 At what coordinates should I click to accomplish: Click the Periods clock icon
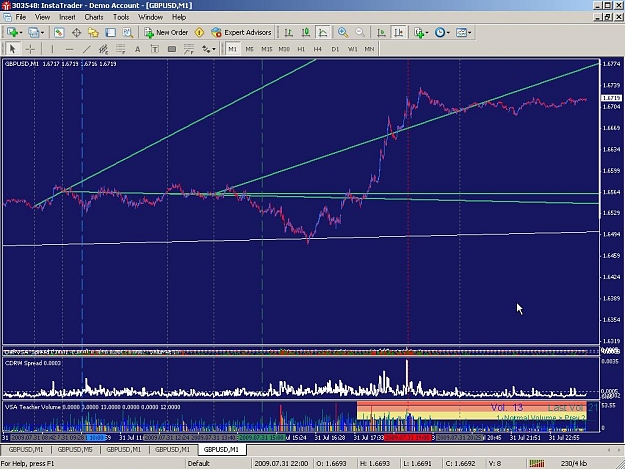click(x=440, y=32)
